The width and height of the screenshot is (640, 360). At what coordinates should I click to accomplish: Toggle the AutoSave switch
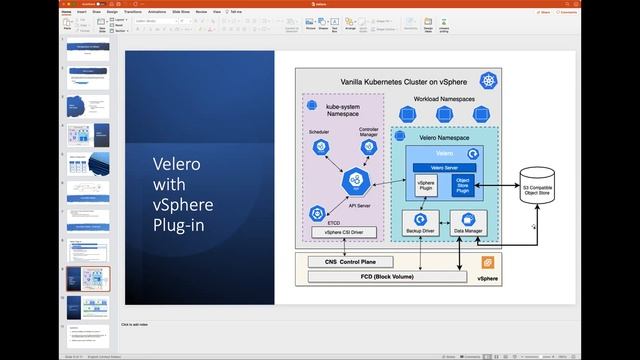100,4
